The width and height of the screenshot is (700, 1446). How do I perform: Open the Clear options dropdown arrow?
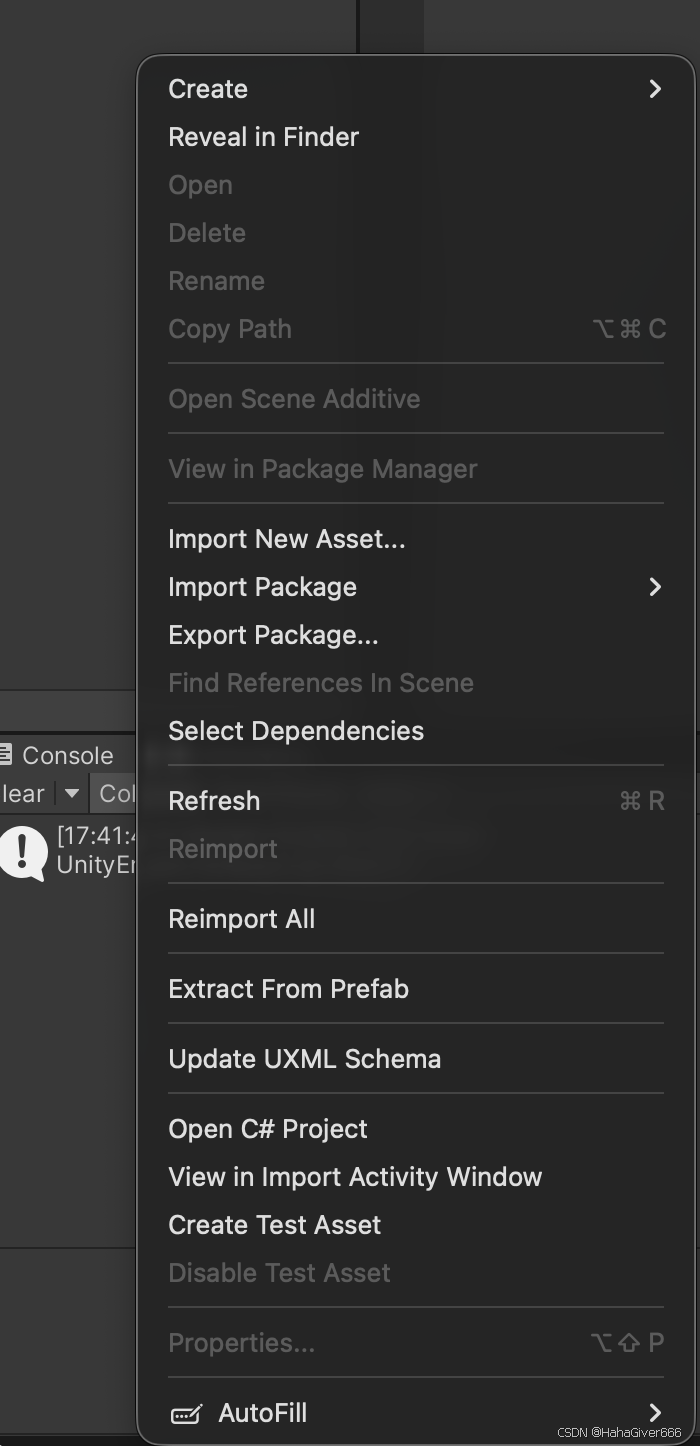tap(71, 794)
